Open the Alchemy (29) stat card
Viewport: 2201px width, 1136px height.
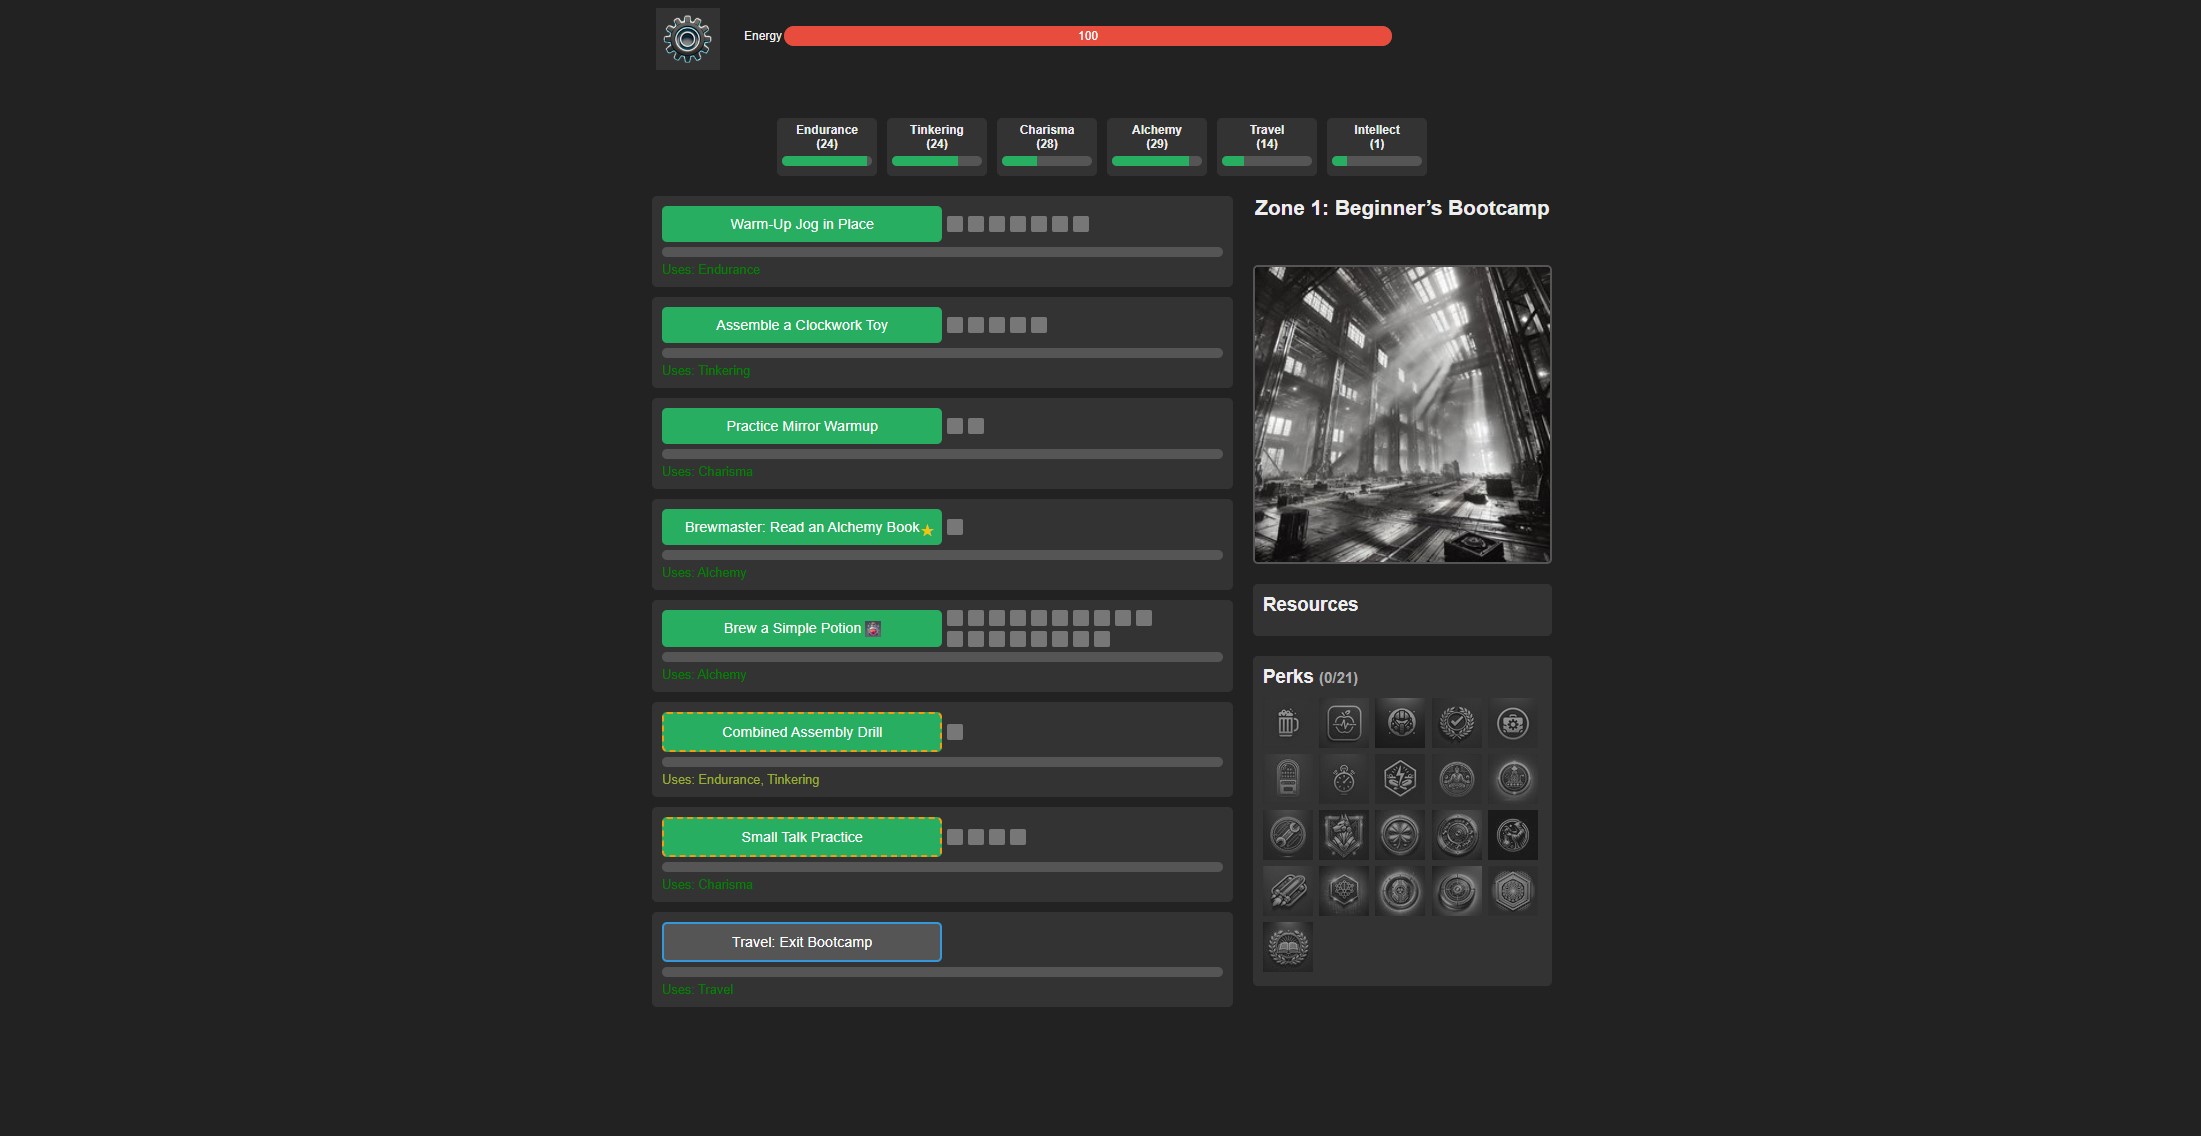(x=1157, y=146)
